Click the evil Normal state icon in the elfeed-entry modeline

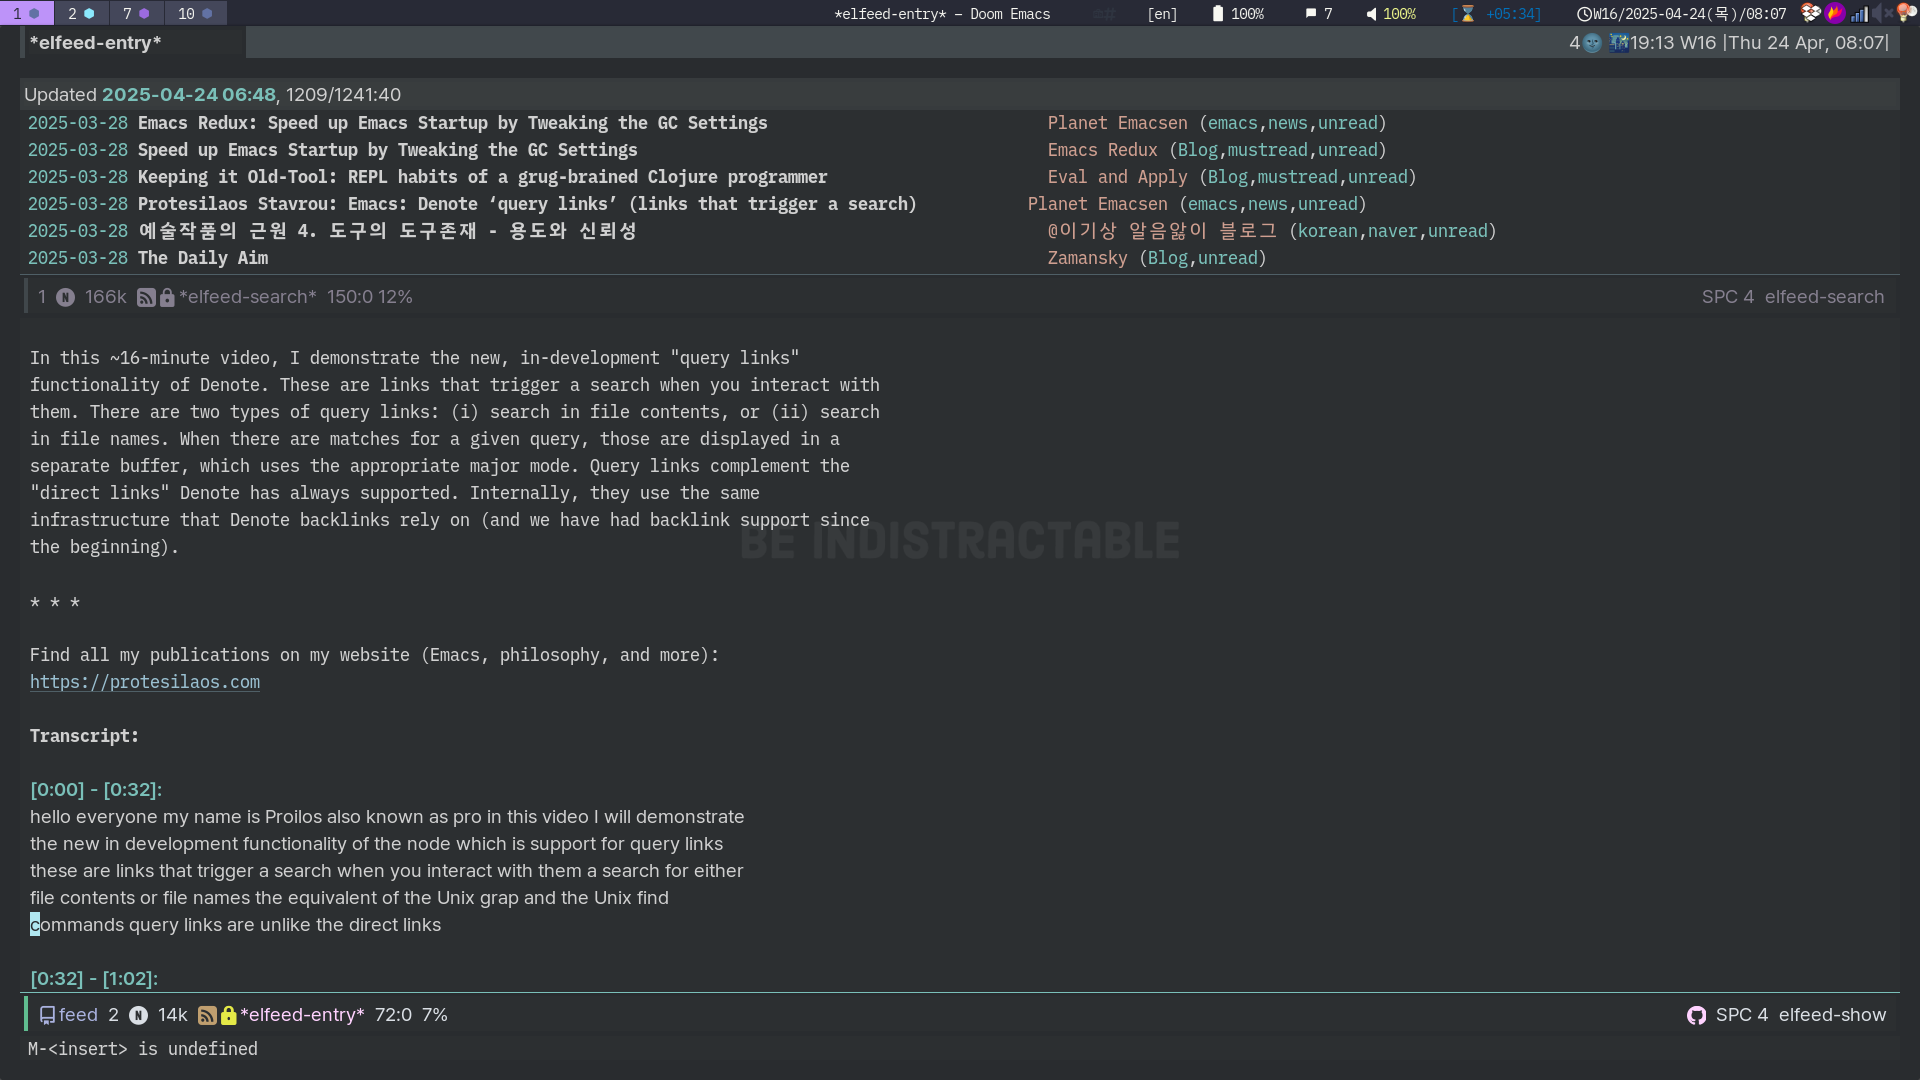(x=138, y=1015)
